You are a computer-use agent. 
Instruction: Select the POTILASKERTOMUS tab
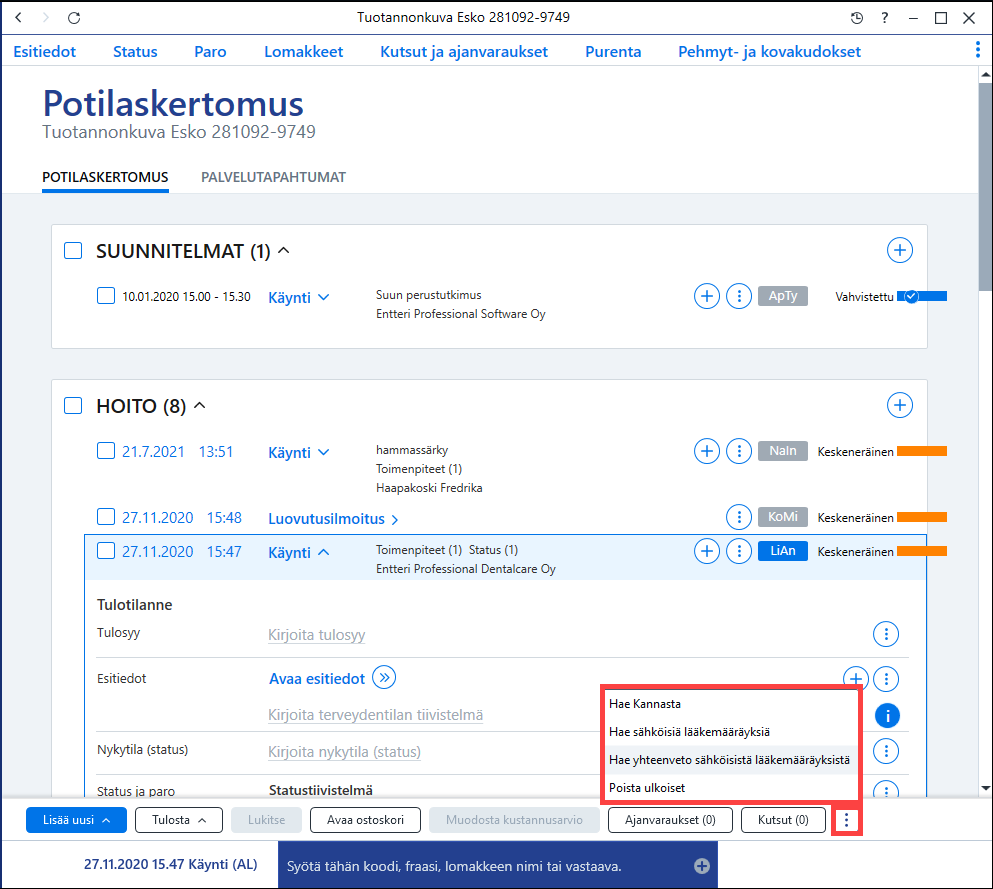[x=105, y=177]
